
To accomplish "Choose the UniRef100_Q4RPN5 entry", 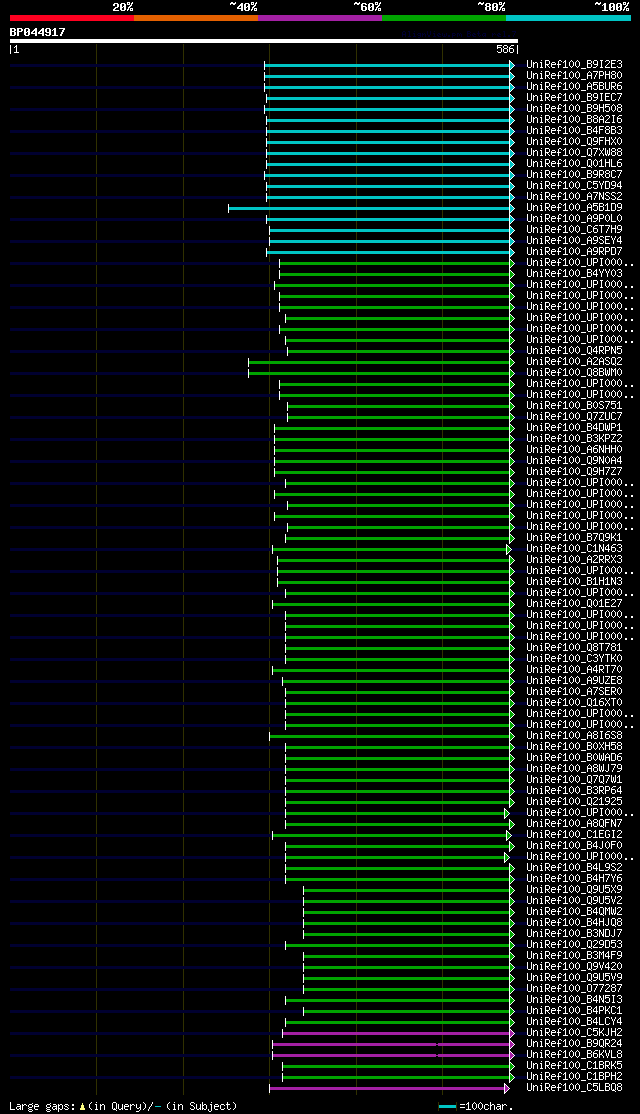I will click(x=574, y=351).
